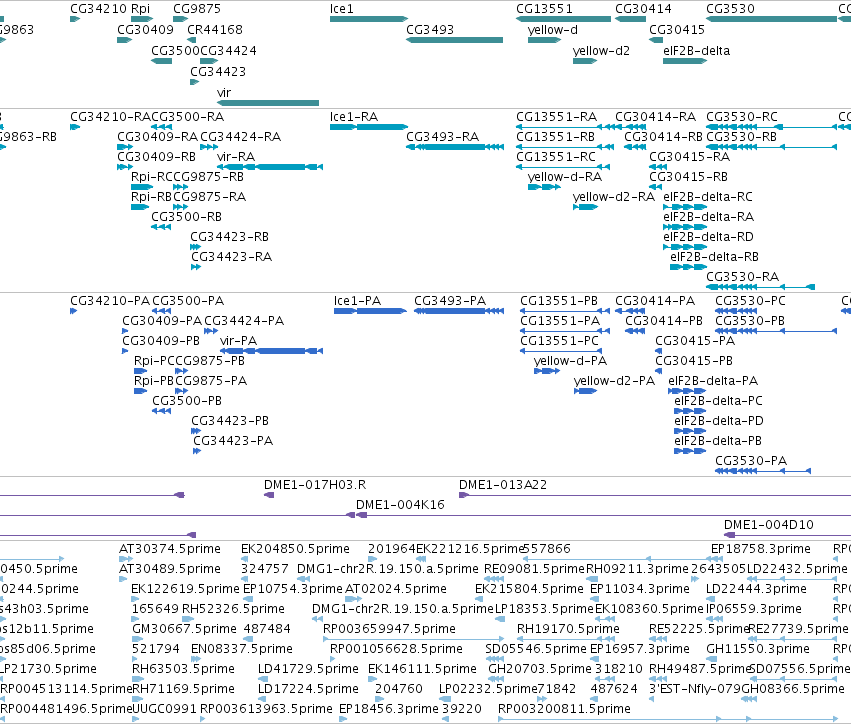
Task: Select the CG30409-PB protein label
Action: click(161, 341)
